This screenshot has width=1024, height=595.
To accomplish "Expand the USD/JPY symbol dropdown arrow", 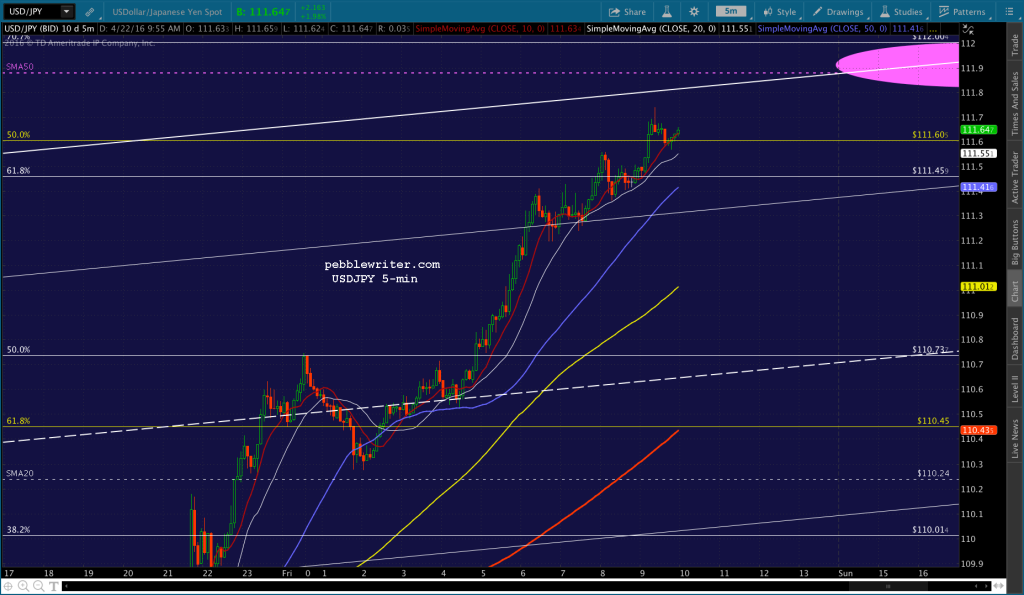I will pyautogui.click(x=66, y=12).
